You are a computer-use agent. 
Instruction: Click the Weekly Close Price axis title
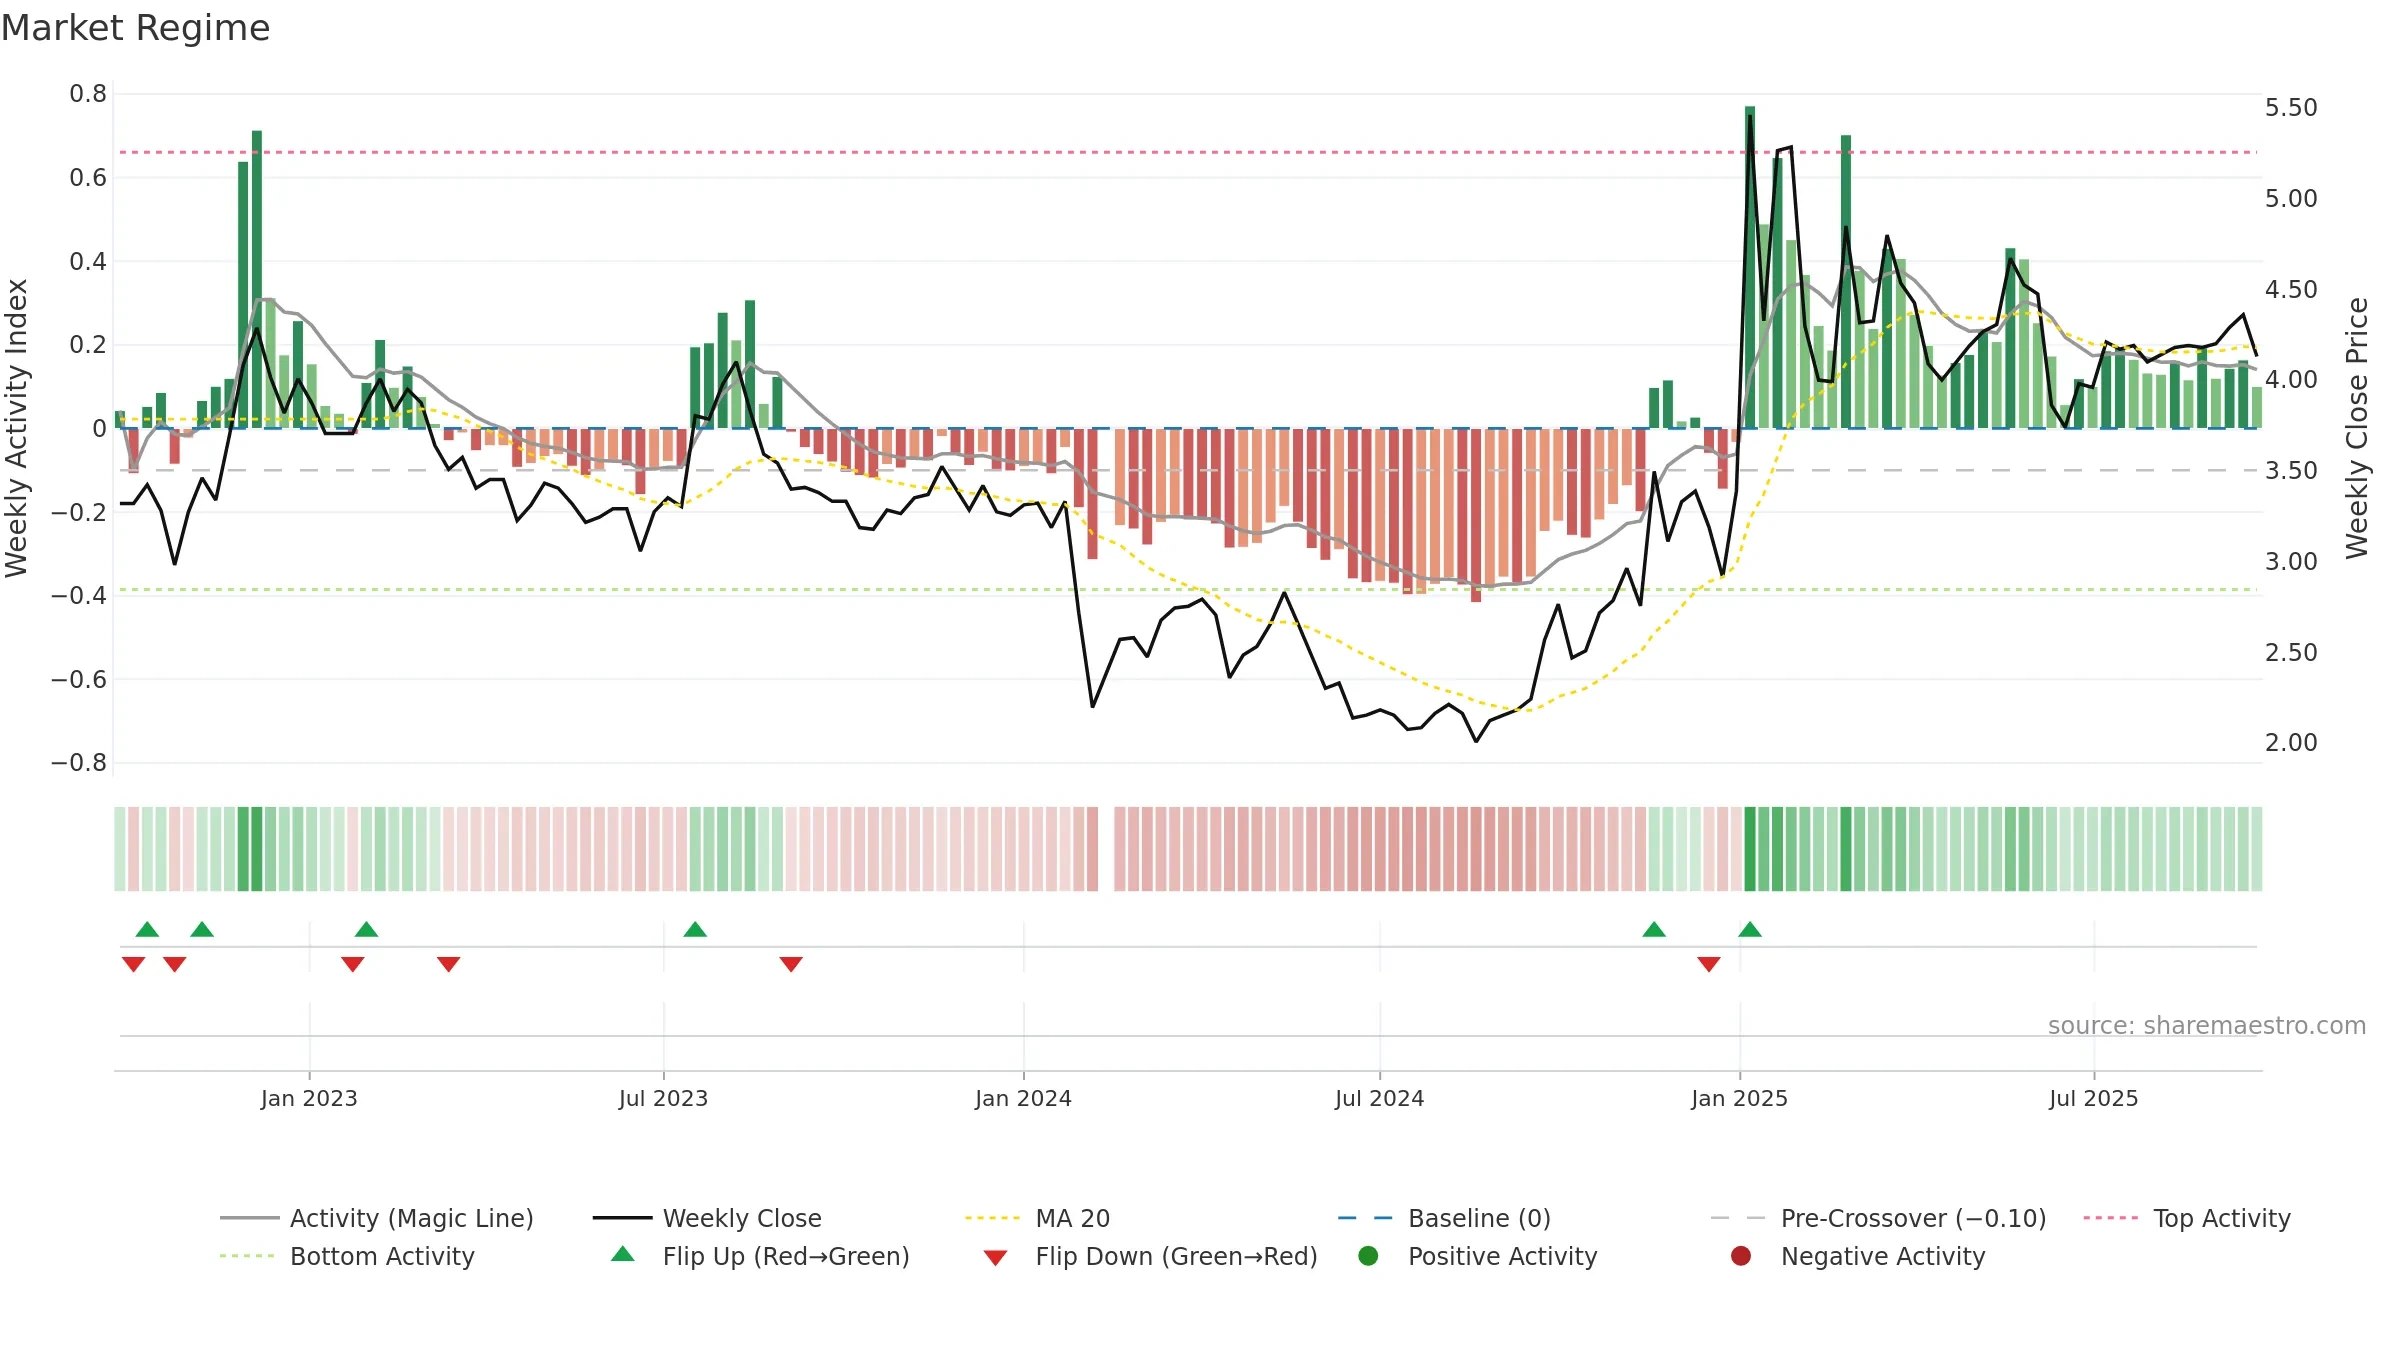[2357, 428]
